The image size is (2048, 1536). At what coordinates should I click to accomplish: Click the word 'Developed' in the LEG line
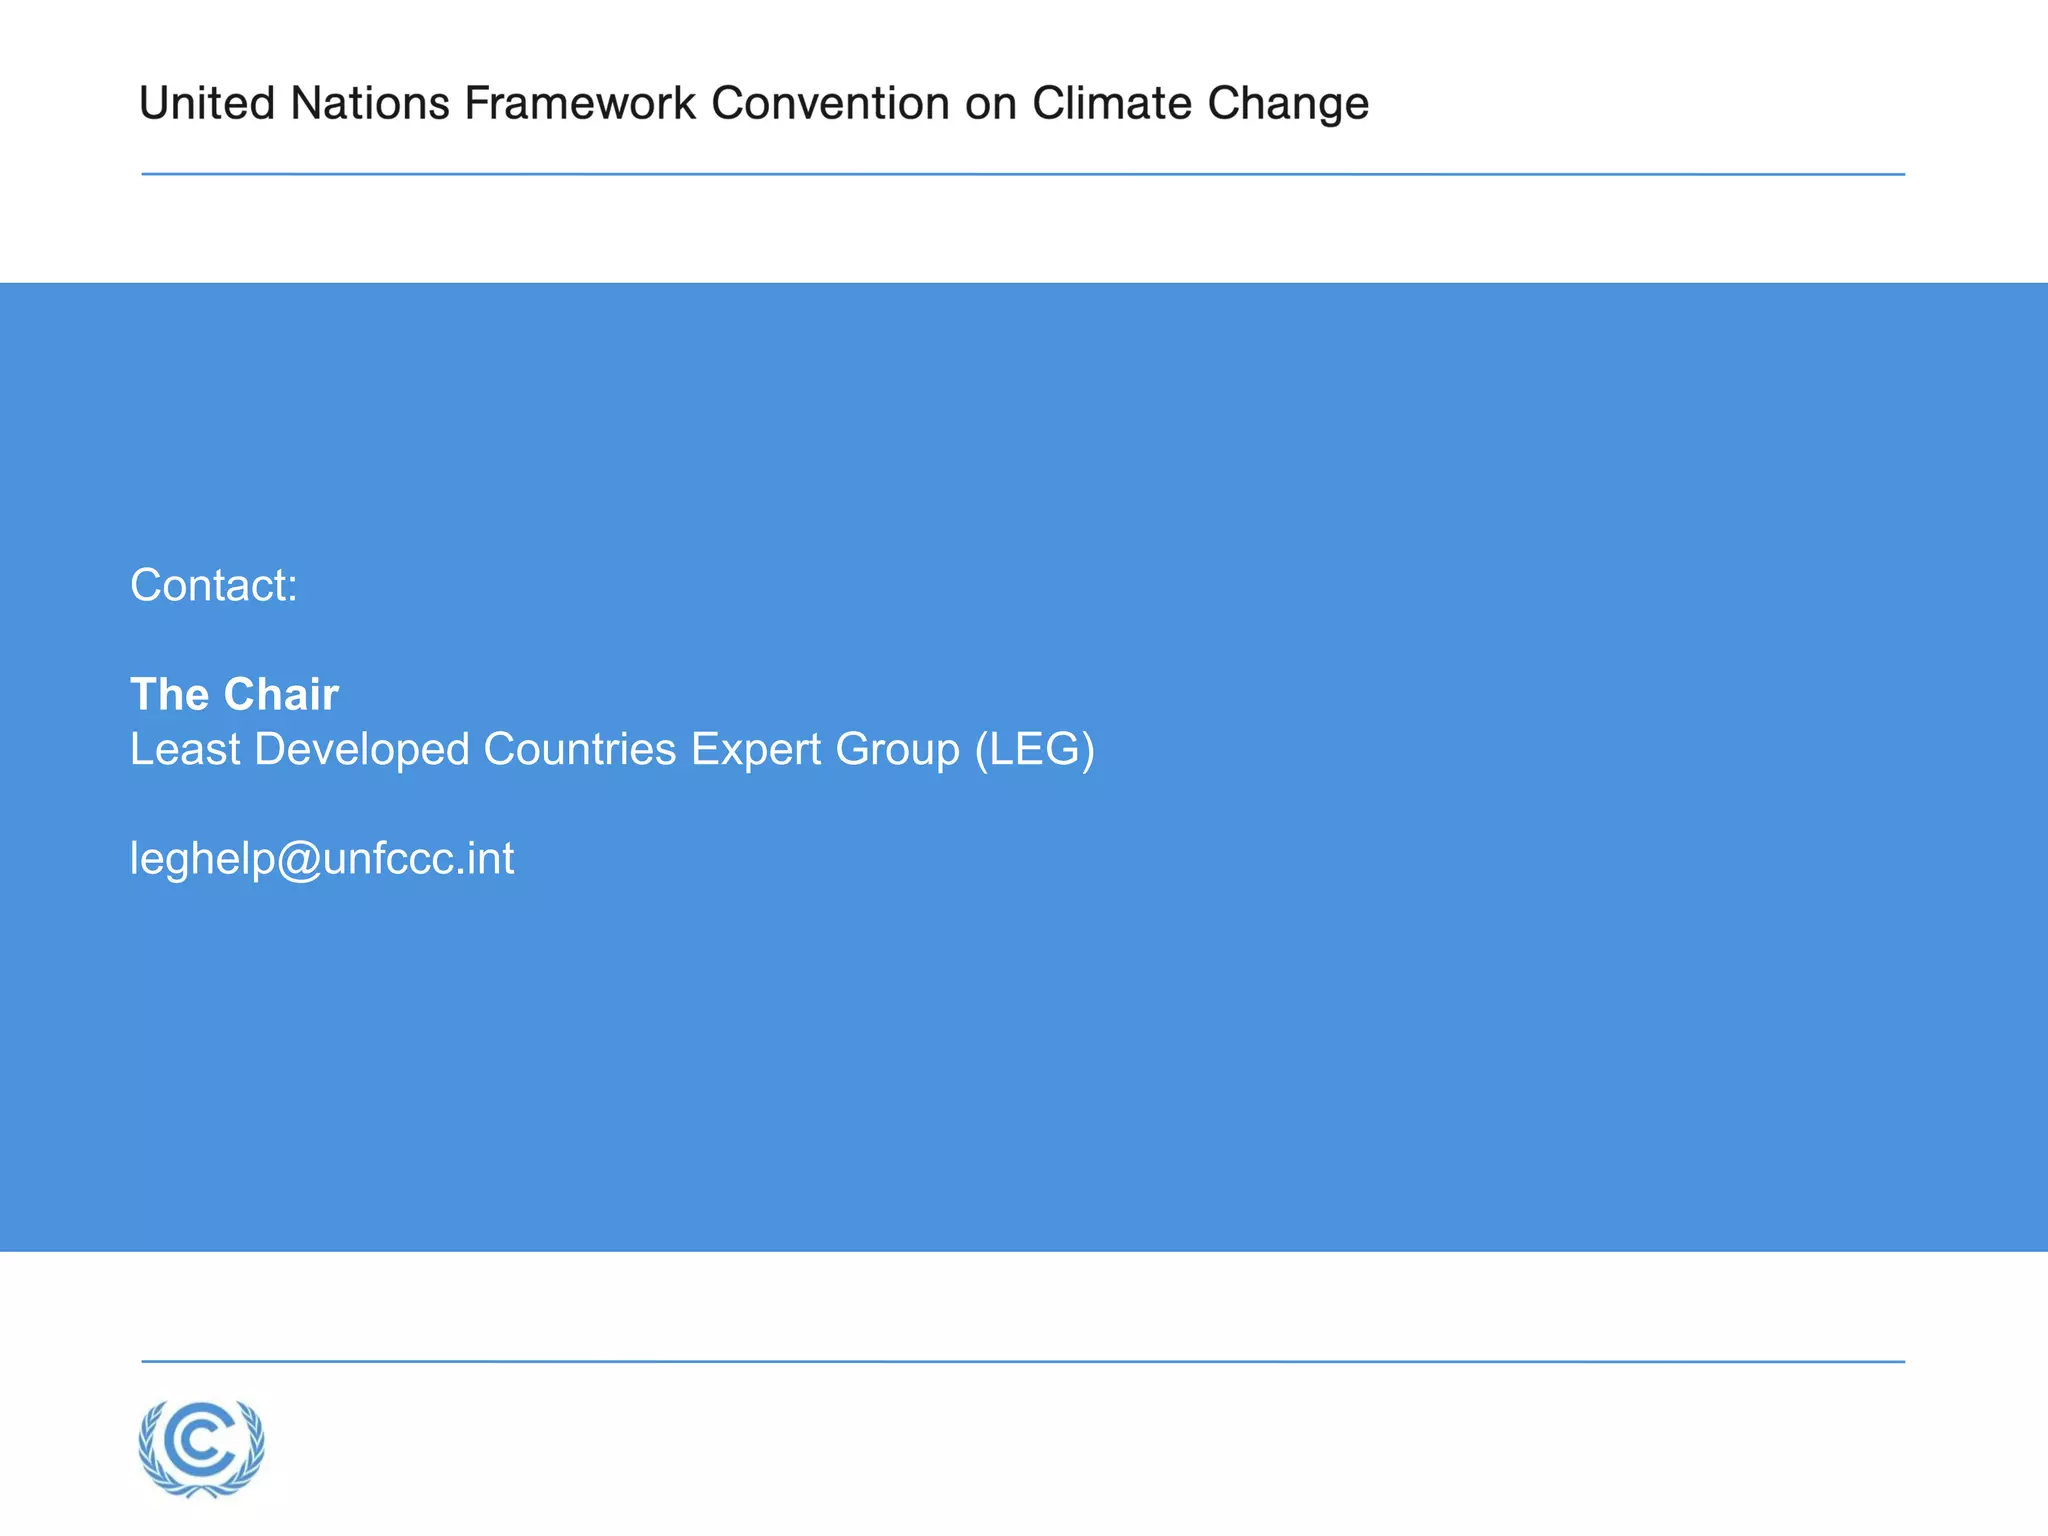coord(362,750)
